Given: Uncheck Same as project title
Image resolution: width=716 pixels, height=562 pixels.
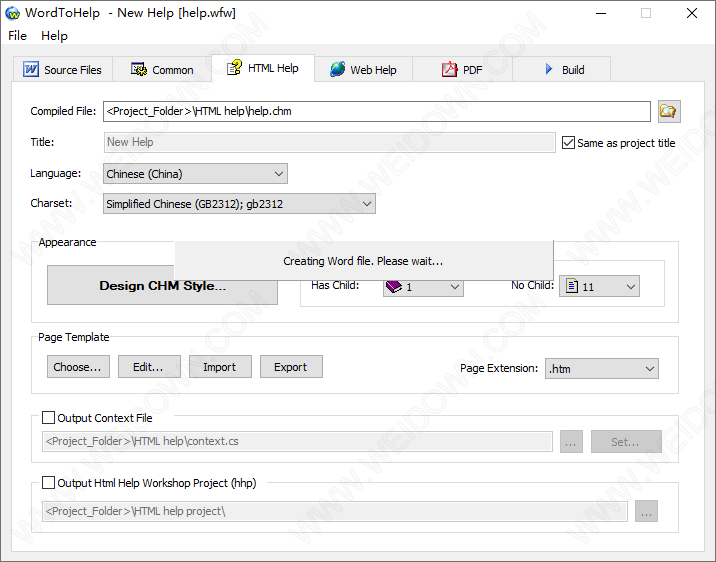Looking at the screenshot, I should (568, 142).
